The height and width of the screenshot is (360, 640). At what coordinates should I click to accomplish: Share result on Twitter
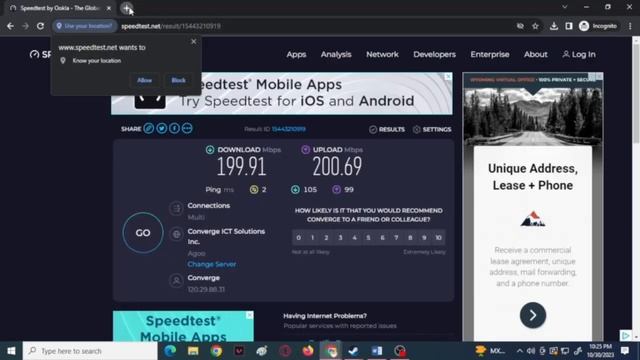(x=162, y=129)
